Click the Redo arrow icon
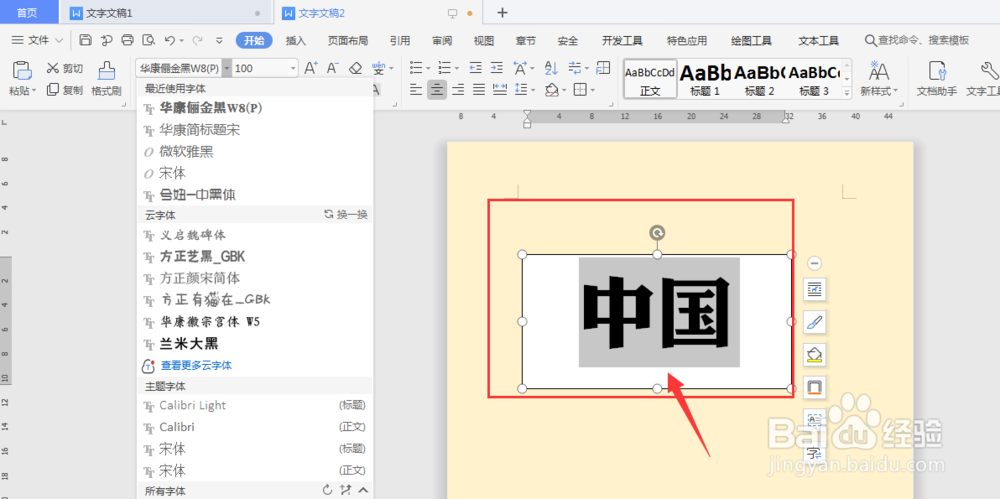The width and height of the screenshot is (1000, 499). [197, 40]
